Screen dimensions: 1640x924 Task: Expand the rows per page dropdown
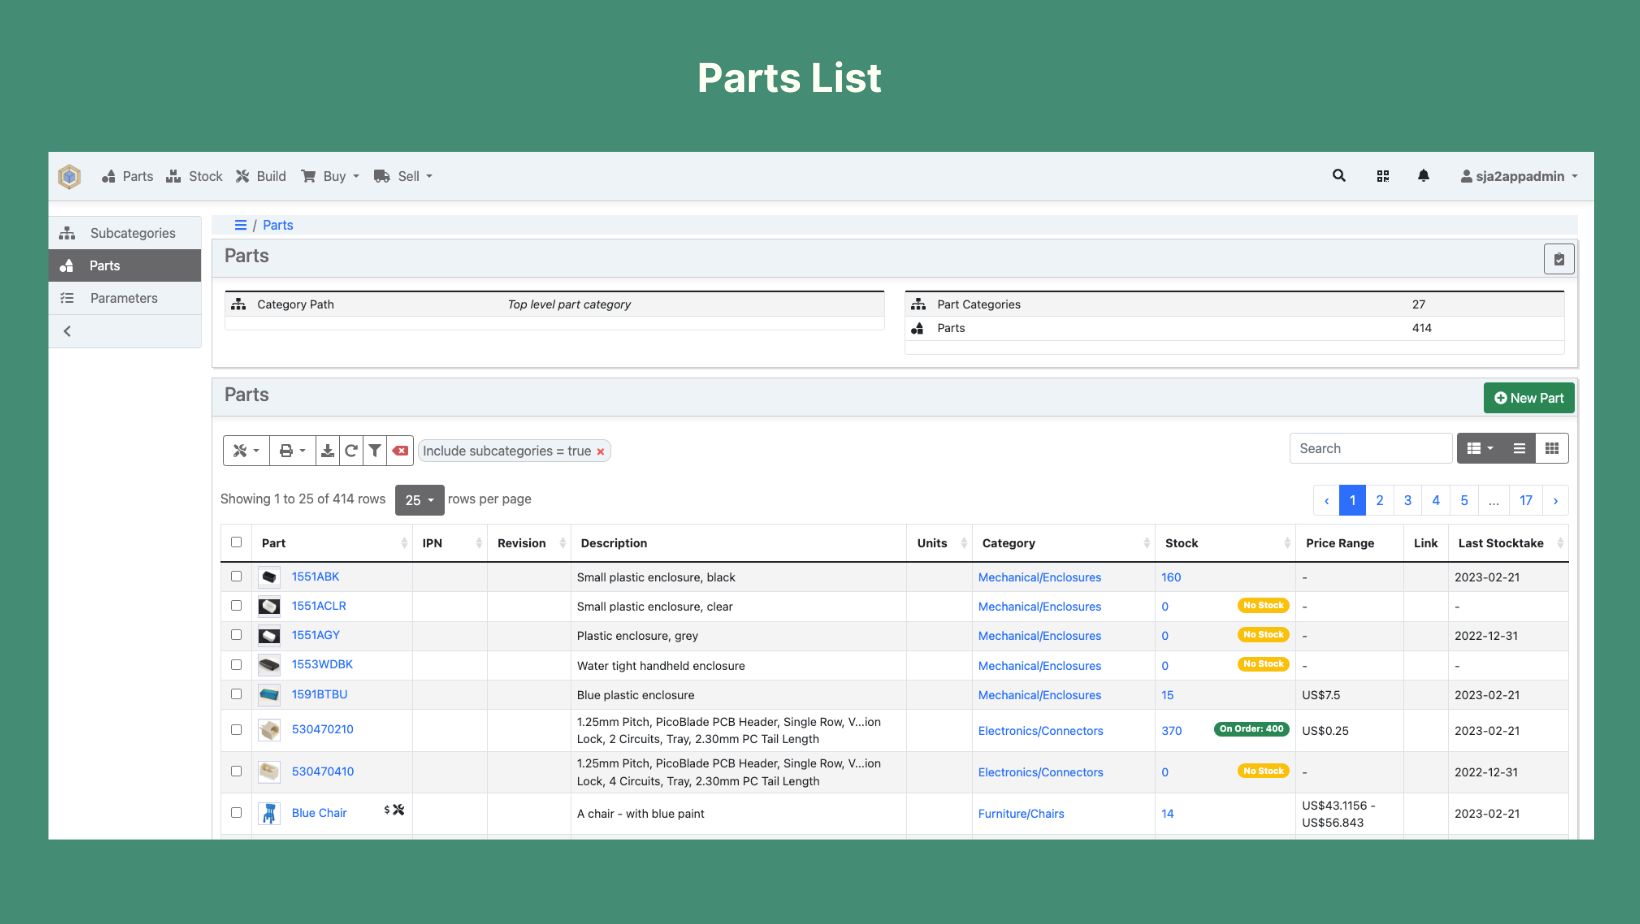[x=419, y=500]
